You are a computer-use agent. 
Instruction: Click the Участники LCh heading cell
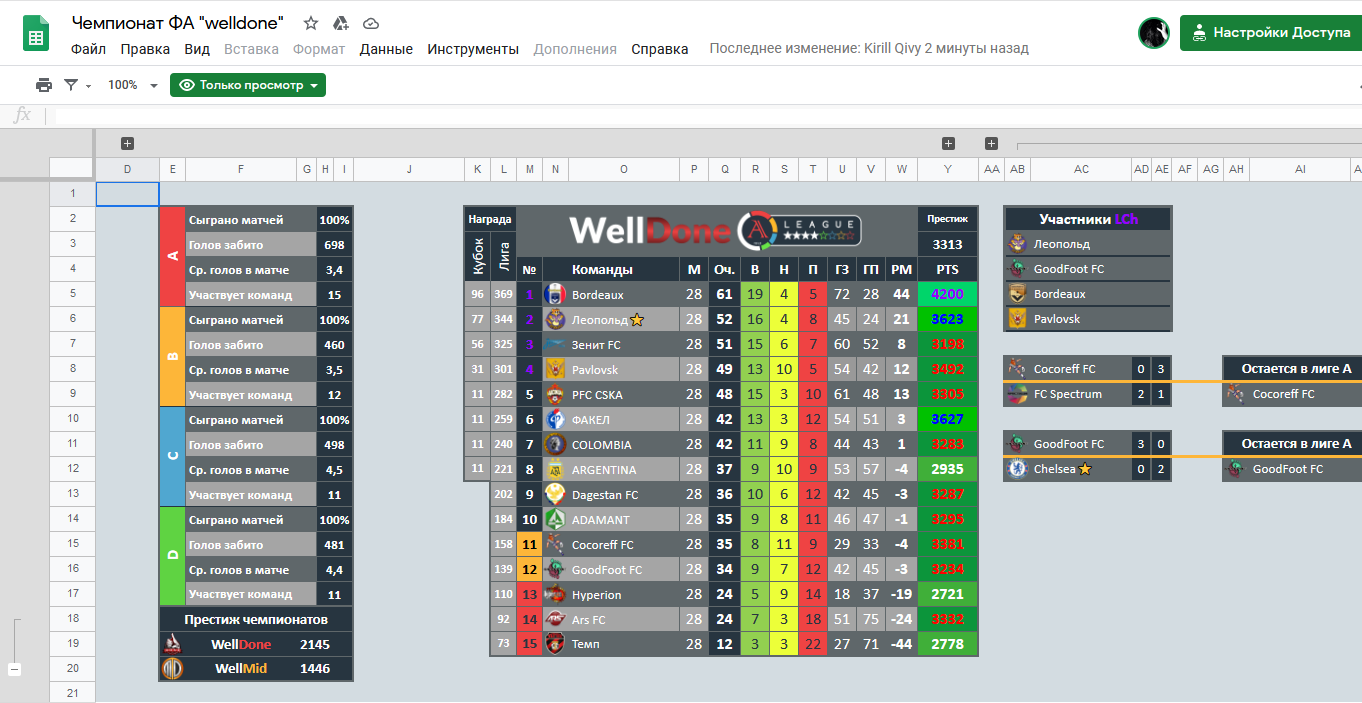(1088, 219)
